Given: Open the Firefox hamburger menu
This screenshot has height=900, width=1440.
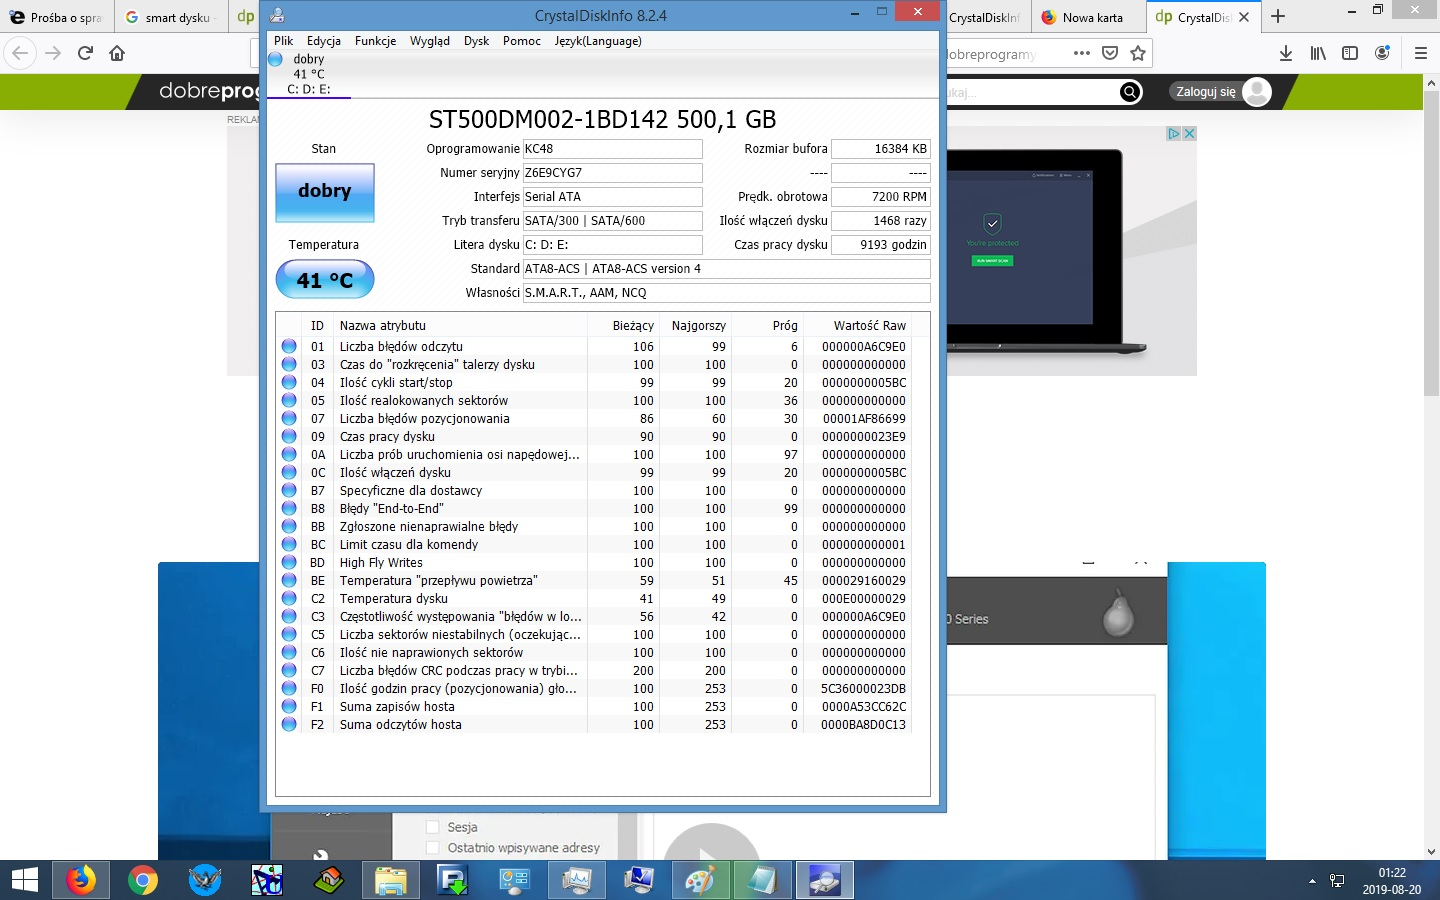Looking at the screenshot, I should (1420, 53).
